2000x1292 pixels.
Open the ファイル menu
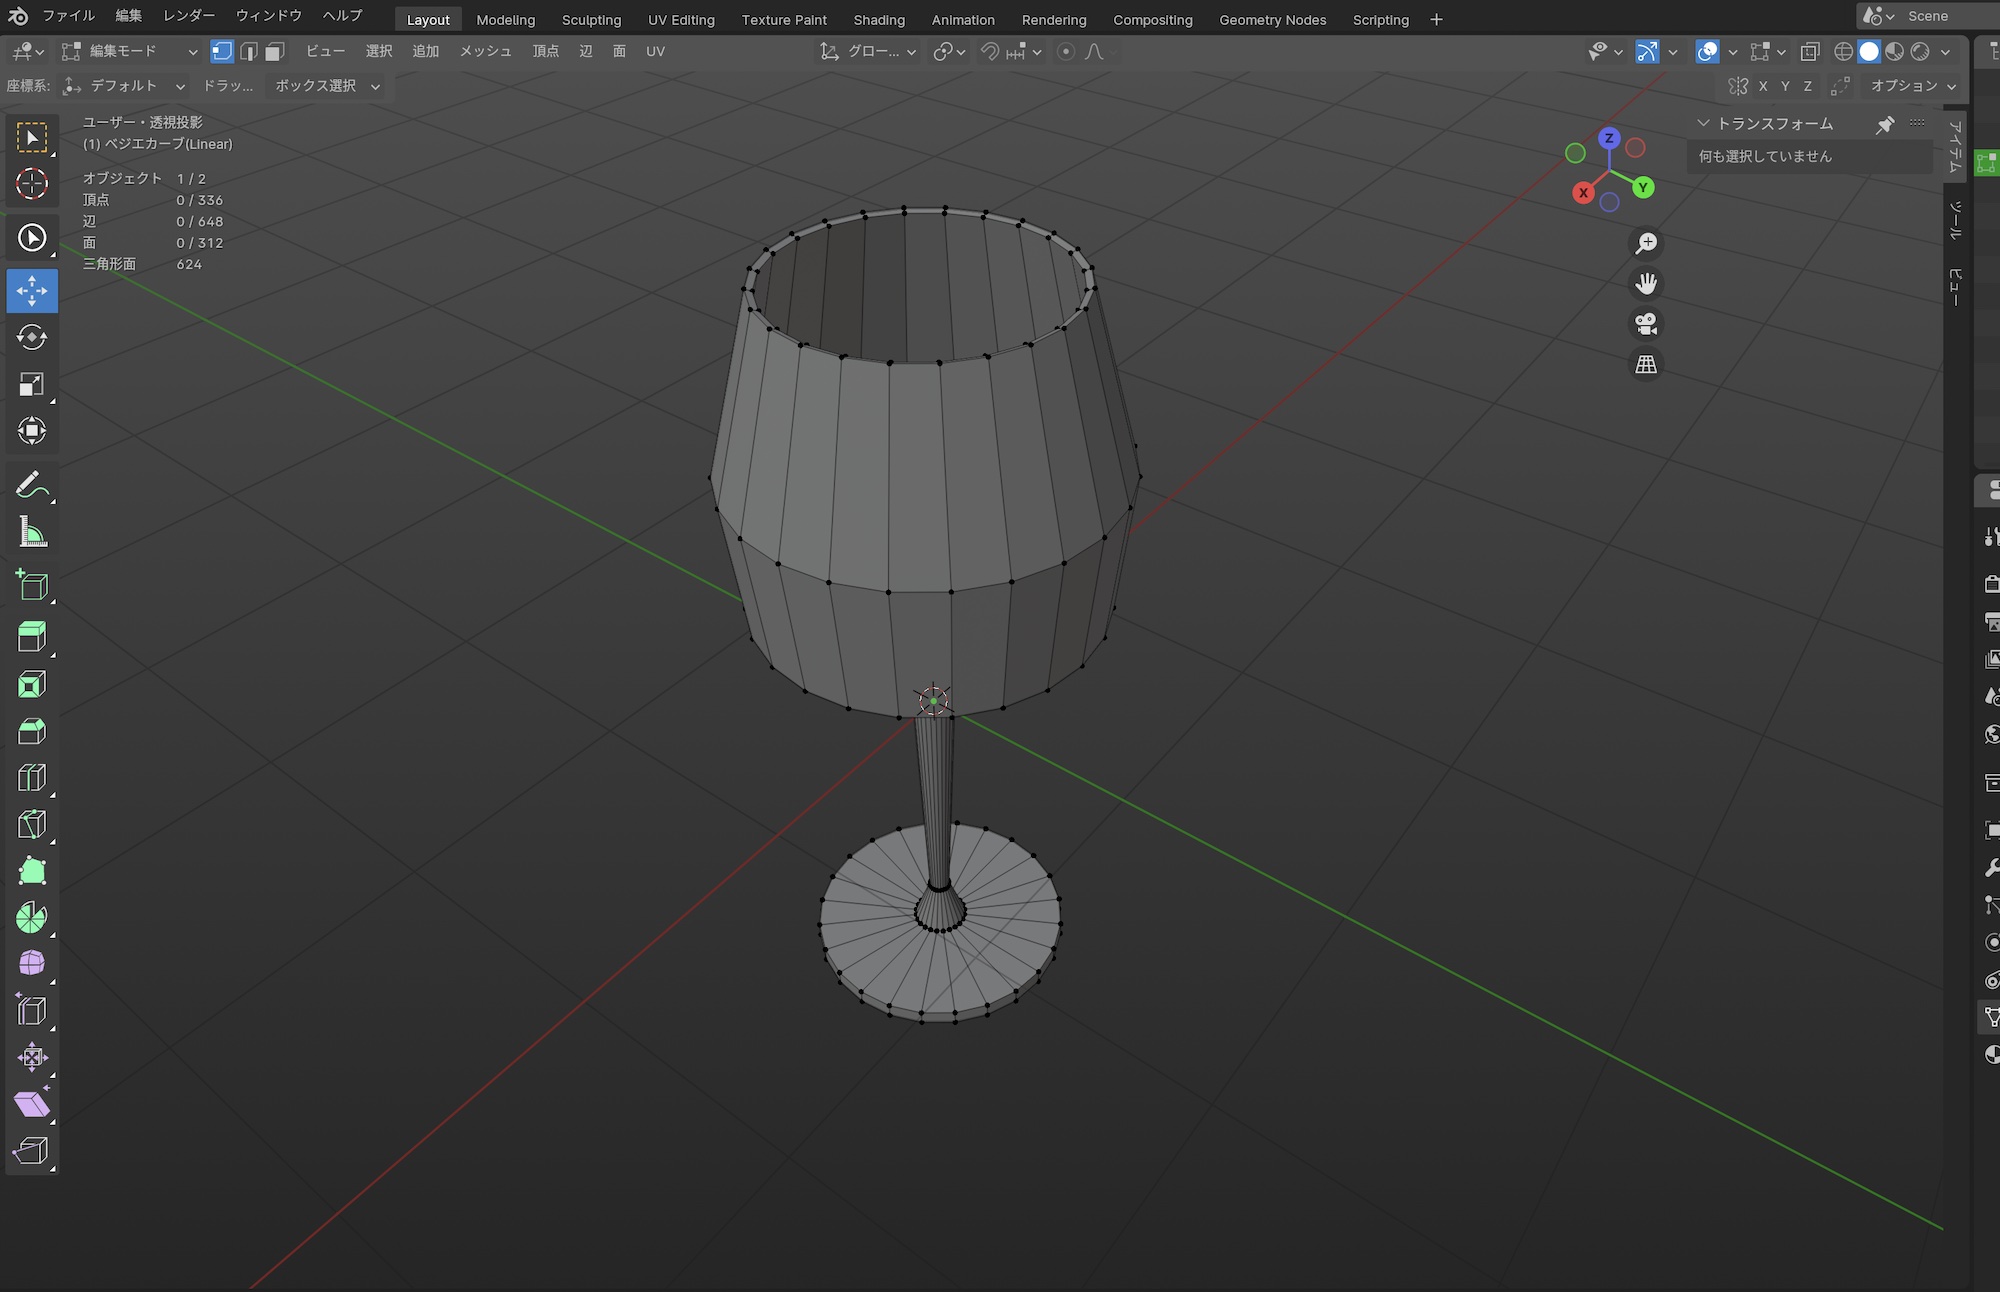point(68,16)
